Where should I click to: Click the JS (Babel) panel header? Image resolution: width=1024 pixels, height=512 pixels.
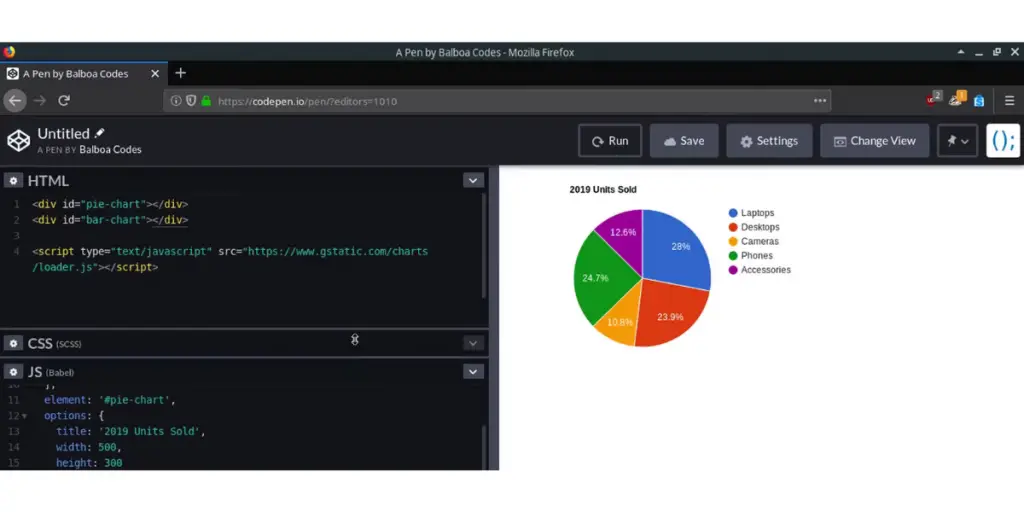coord(50,372)
